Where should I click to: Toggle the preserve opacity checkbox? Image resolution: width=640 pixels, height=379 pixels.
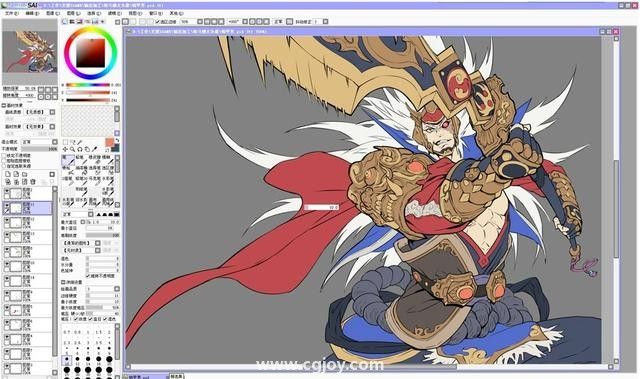click(4, 155)
